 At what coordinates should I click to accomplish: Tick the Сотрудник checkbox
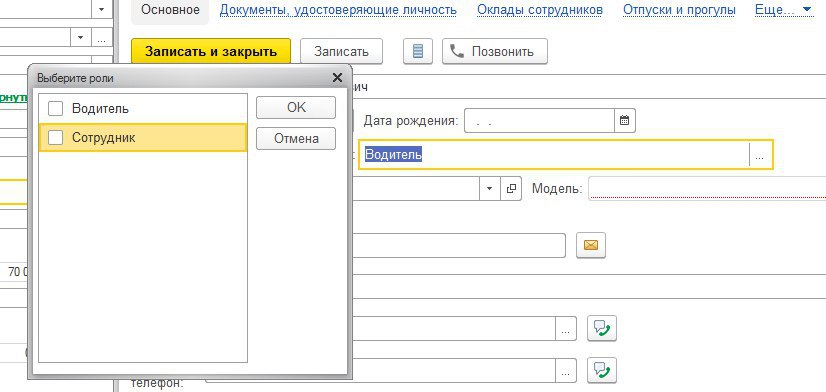click(x=55, y=138)
